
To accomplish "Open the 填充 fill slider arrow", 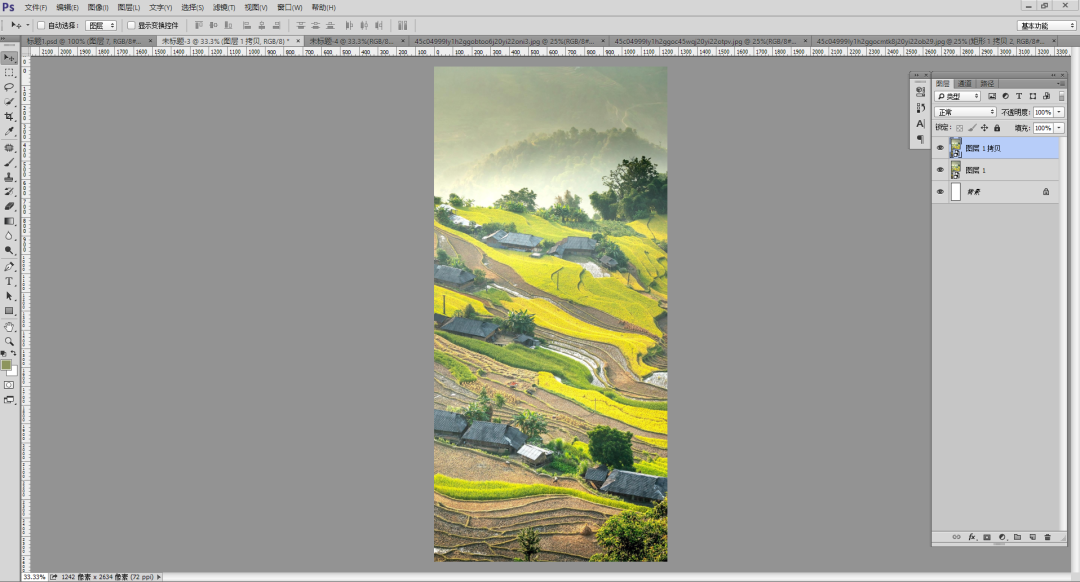I will (1059, 128).
